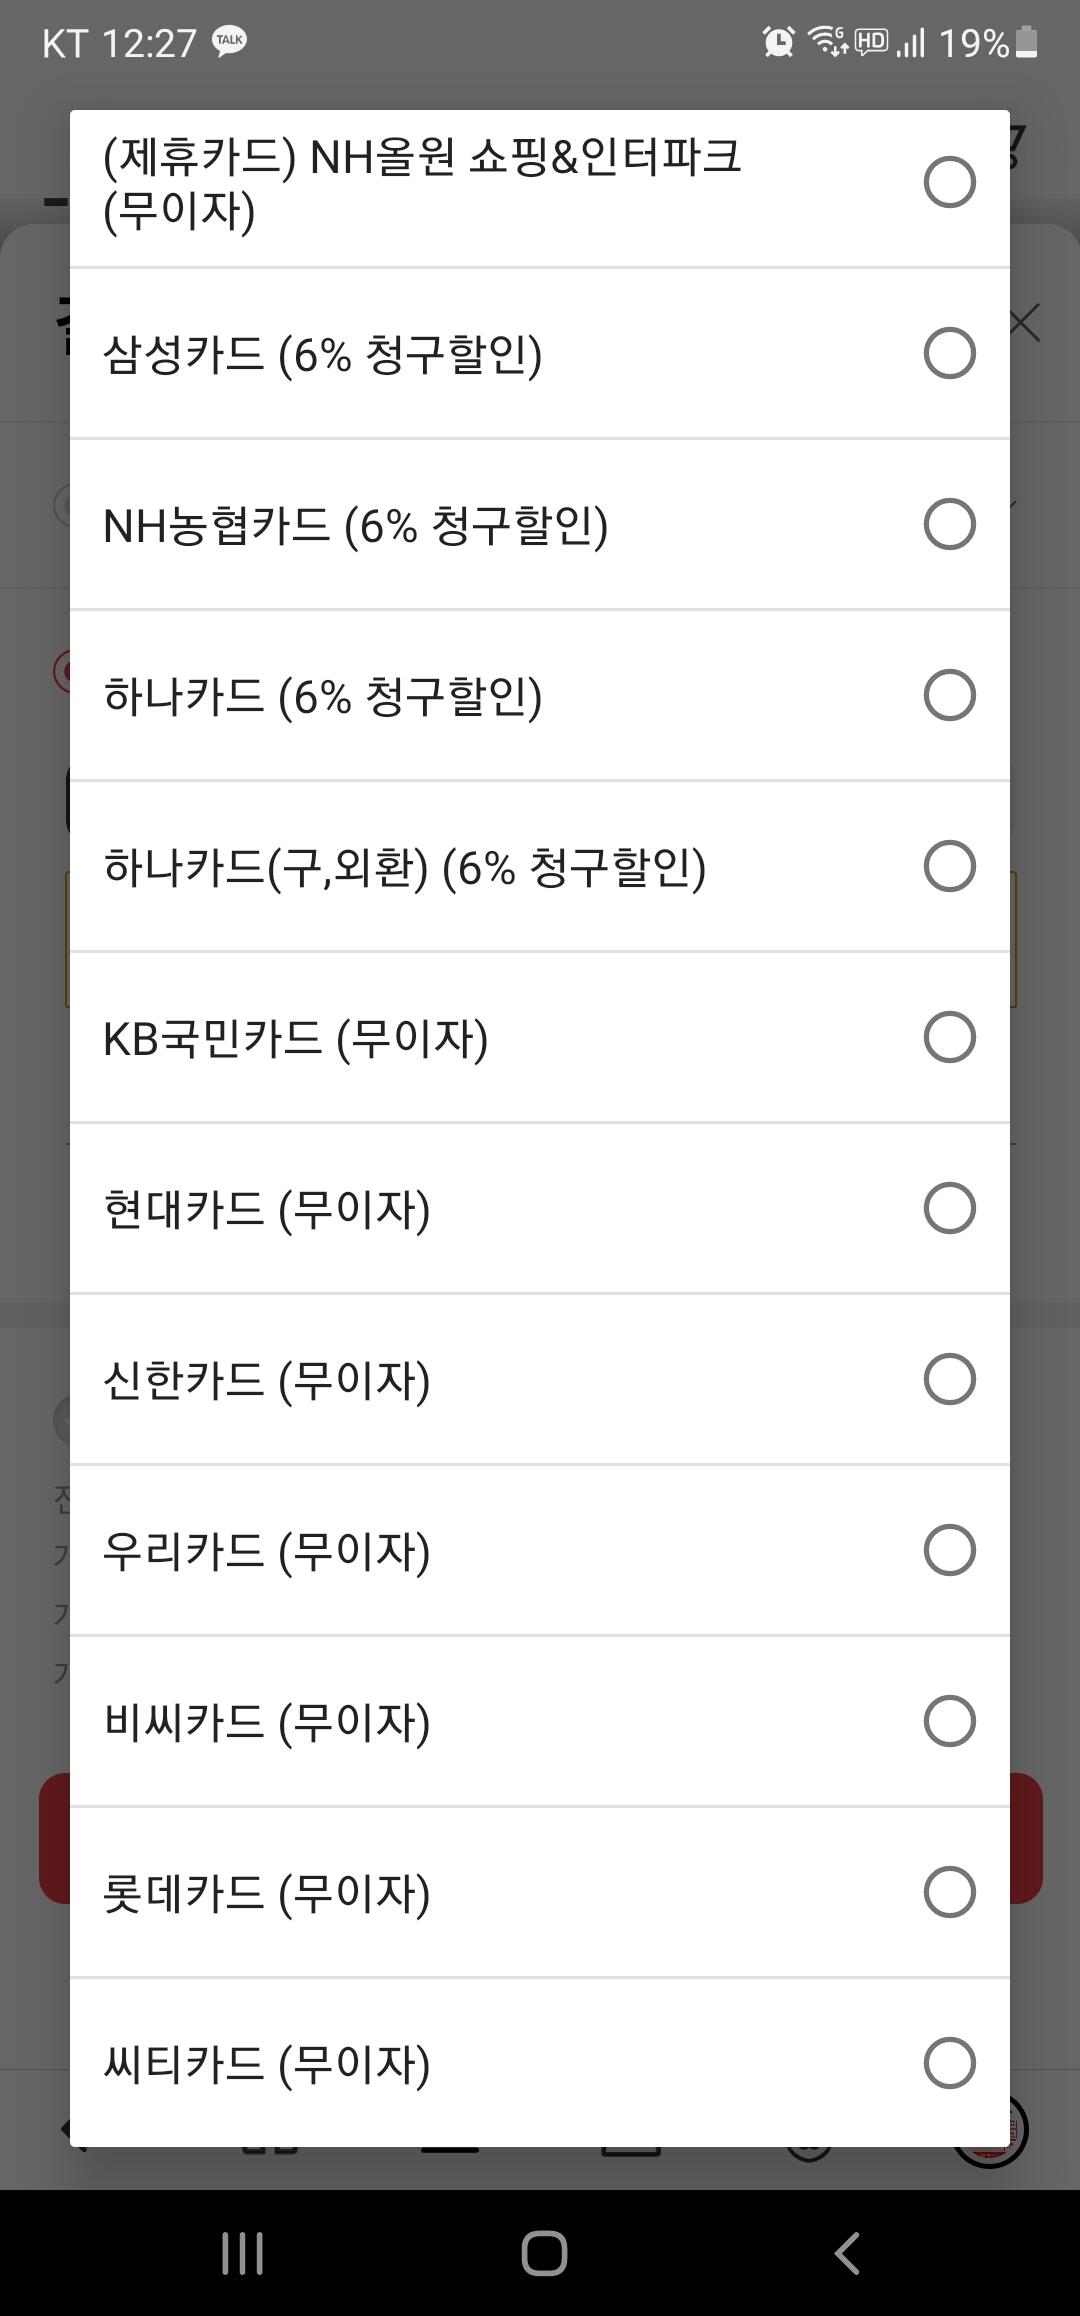Select the 롯데카드 (무이자) radio button
The image size is (1080, 2316).
coord(949,1892)
